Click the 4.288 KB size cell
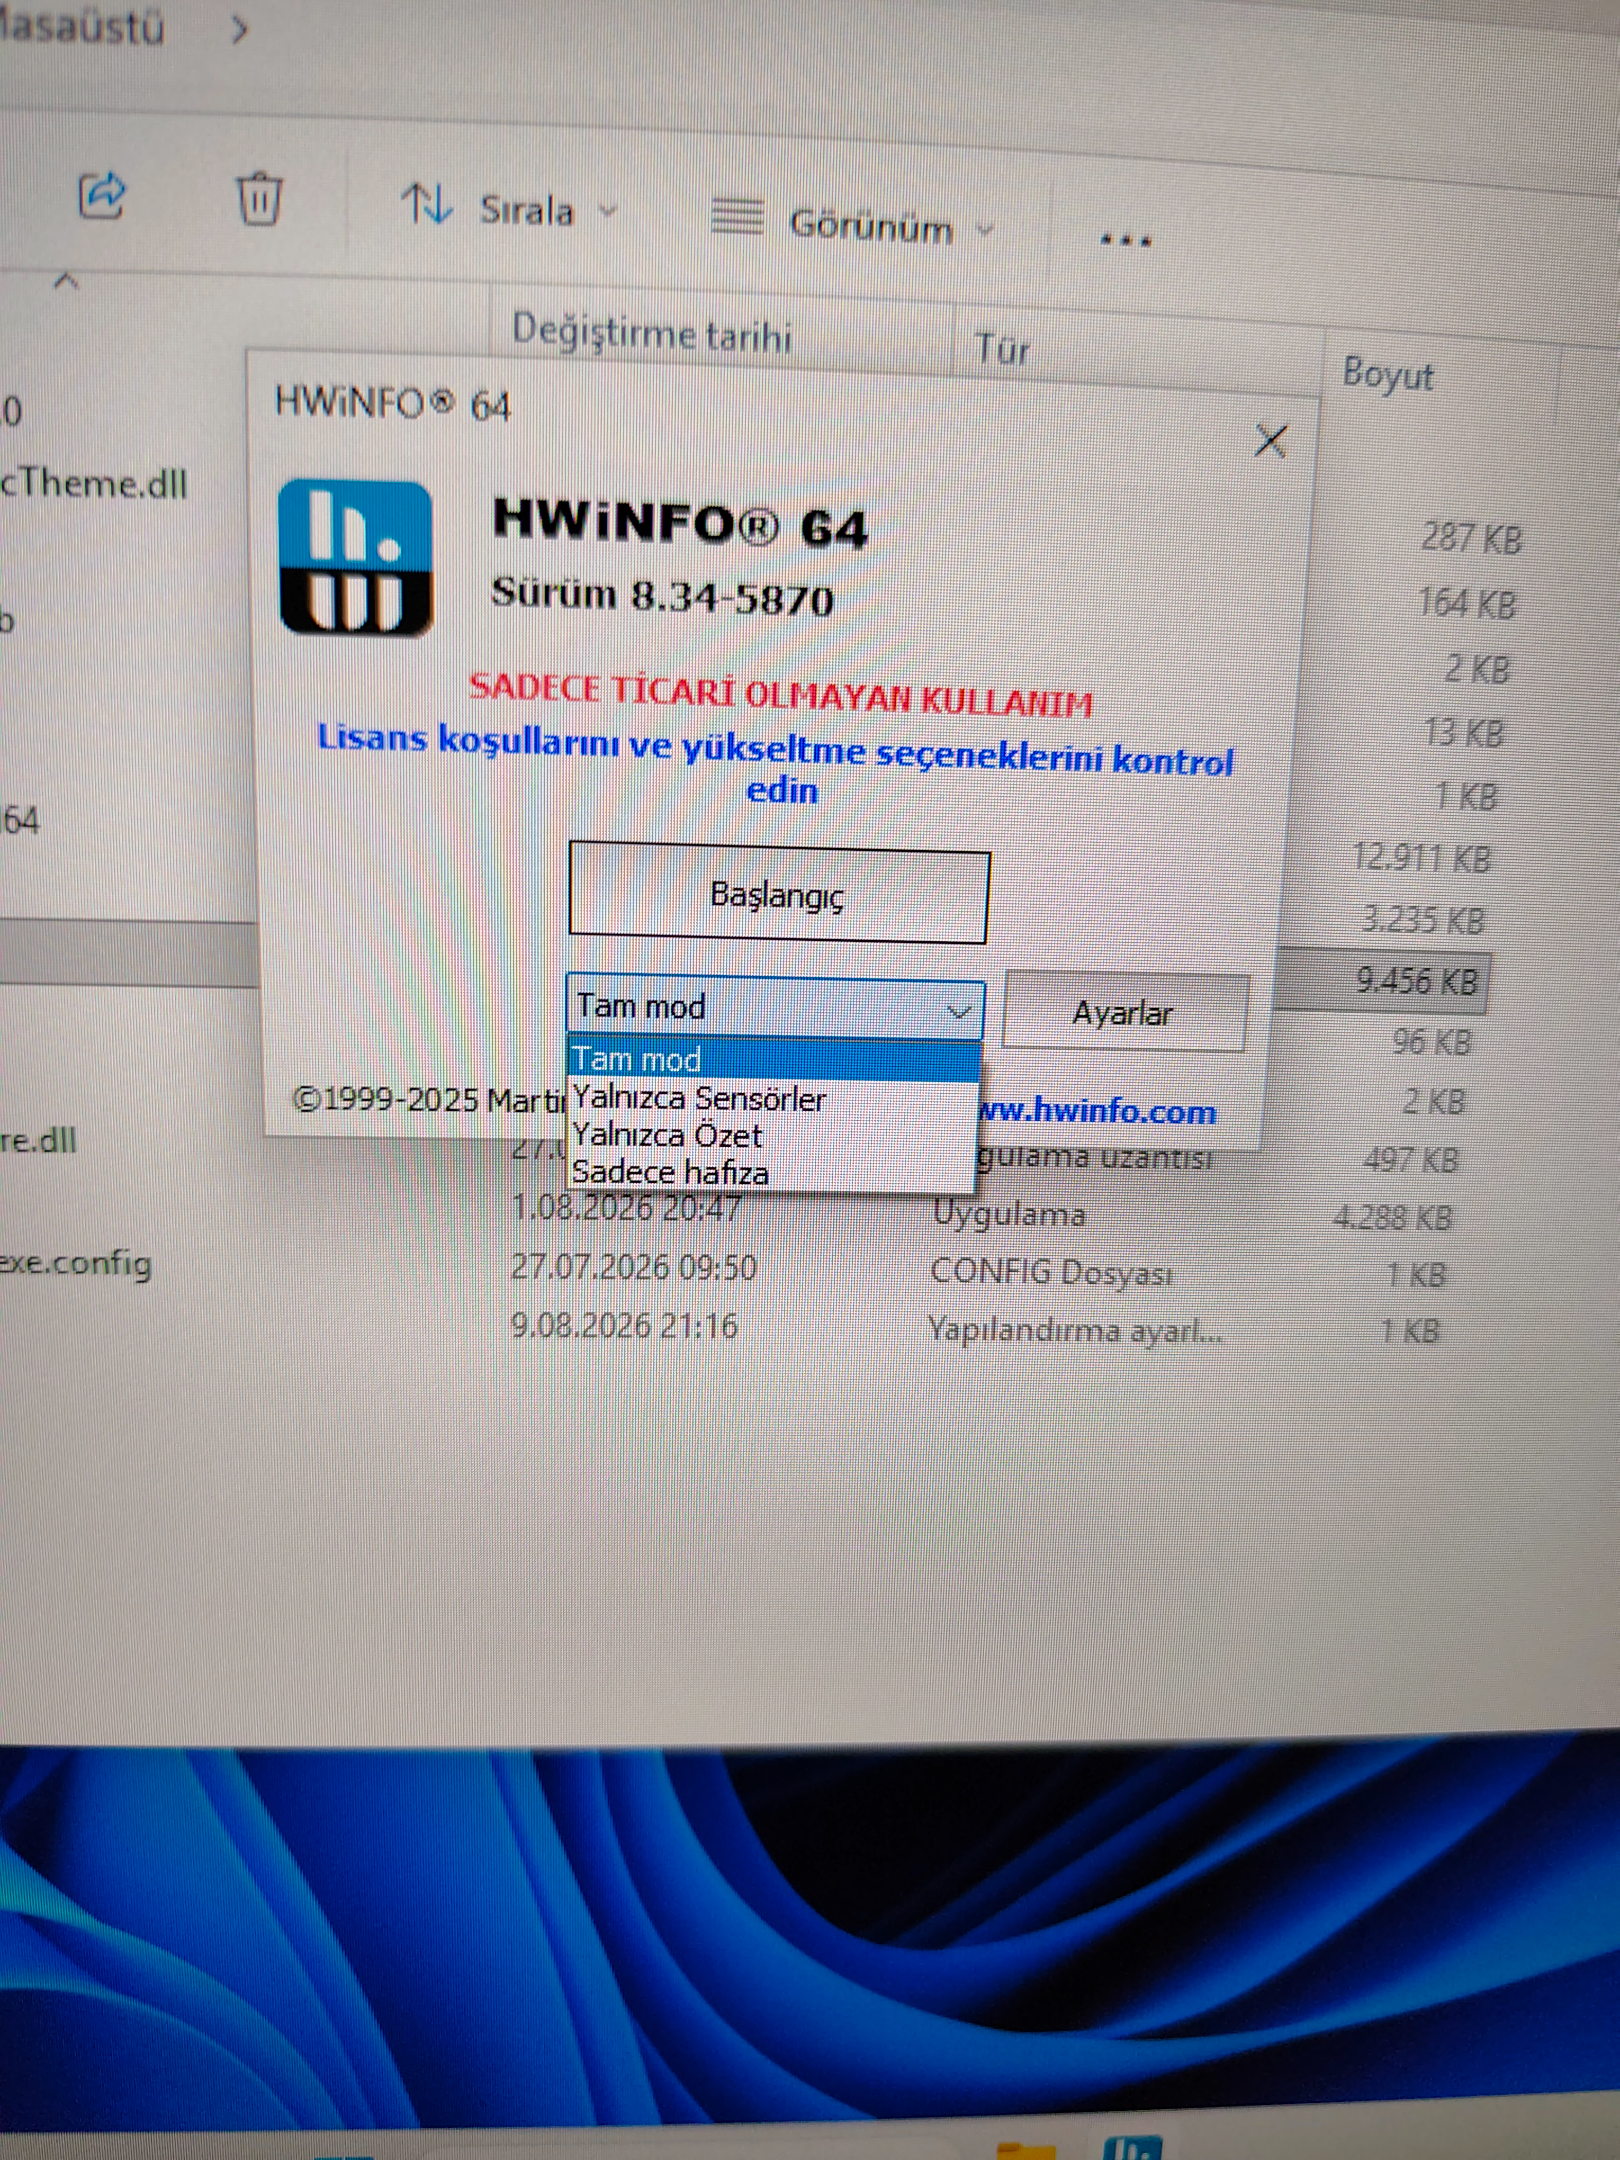Image resolution: width=1620 pixels, height=2160 pixels. coord(1392,1217)
